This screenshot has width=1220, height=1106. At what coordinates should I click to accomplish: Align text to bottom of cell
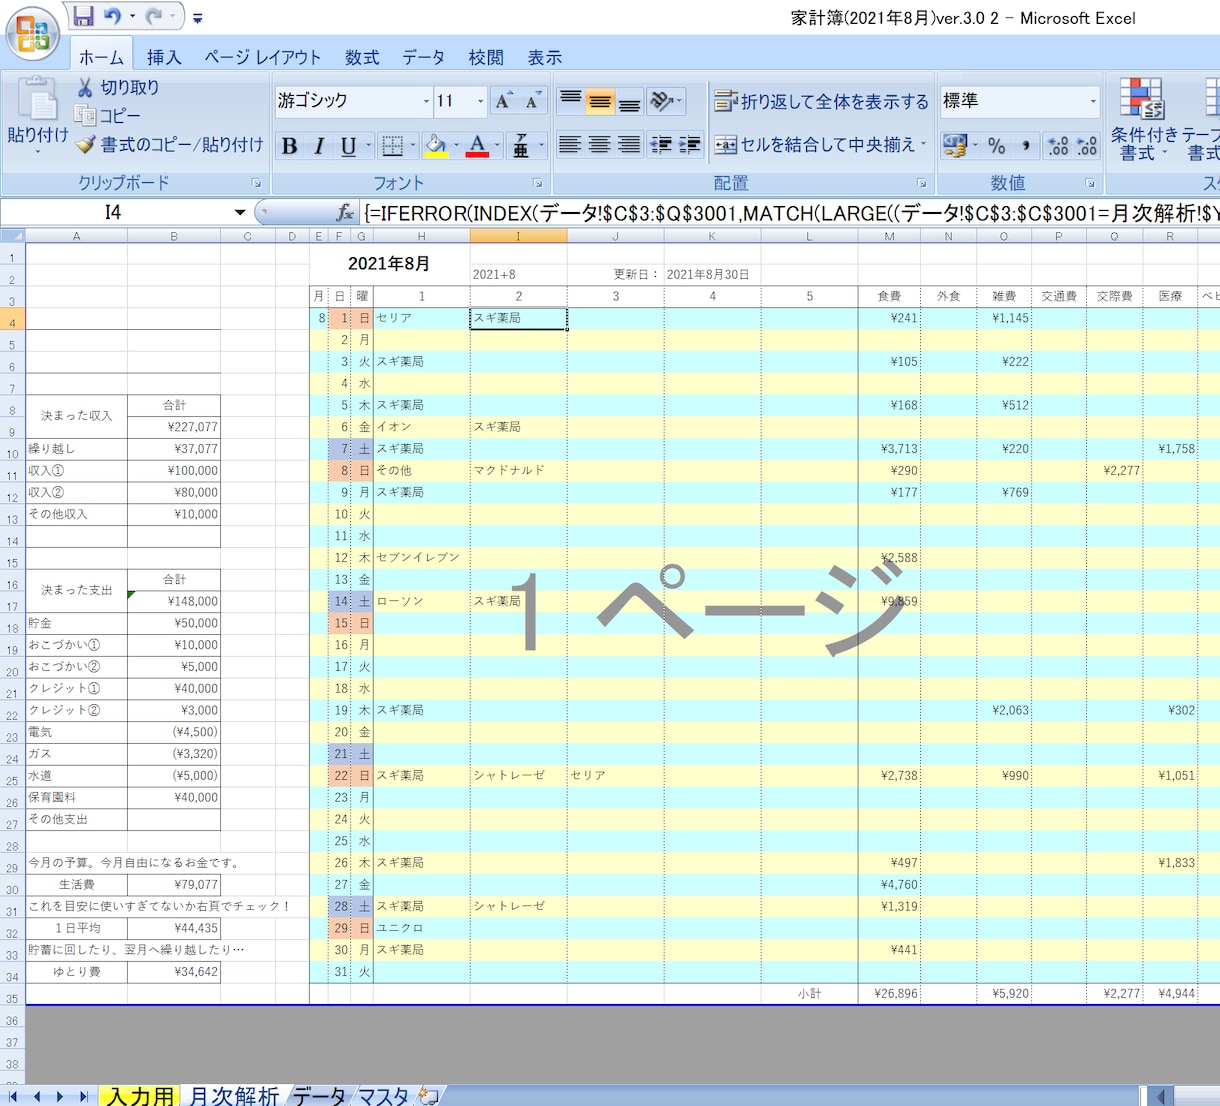pos(629,101)
